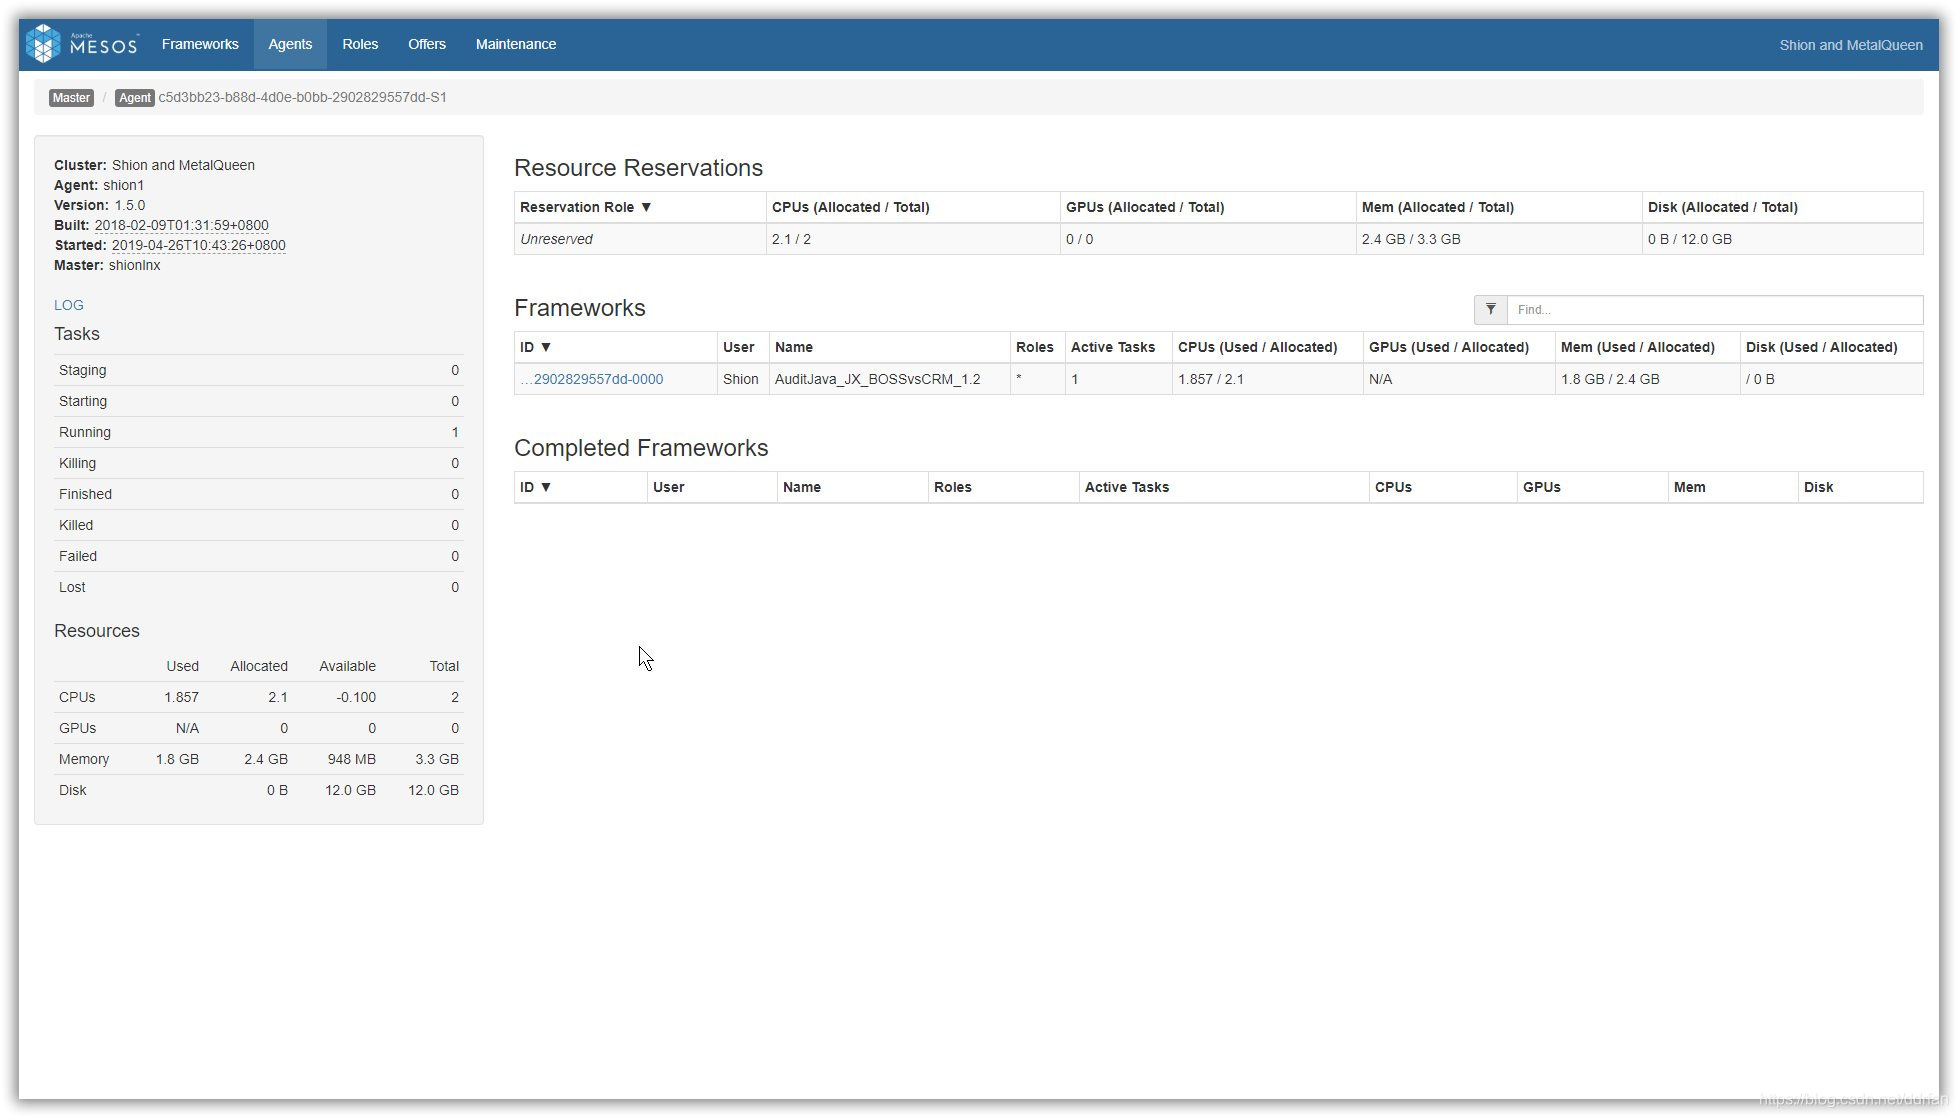1958x1118 pixels.
Task: Click the Master breadcrumb icon
Action: pyautogui.click(x=71, y=97)
